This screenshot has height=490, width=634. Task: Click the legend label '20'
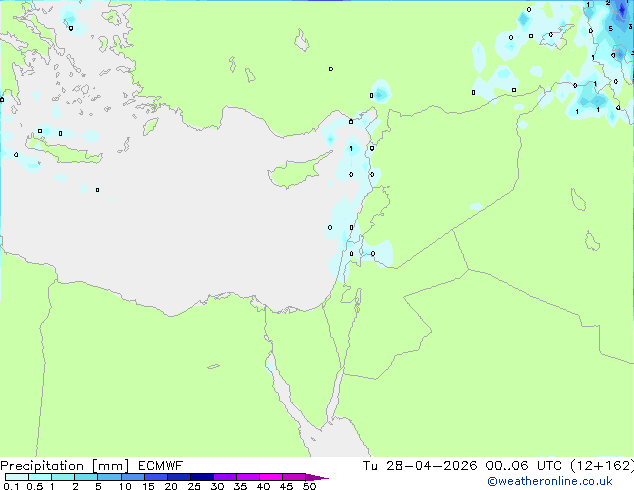tap(171, 486)
